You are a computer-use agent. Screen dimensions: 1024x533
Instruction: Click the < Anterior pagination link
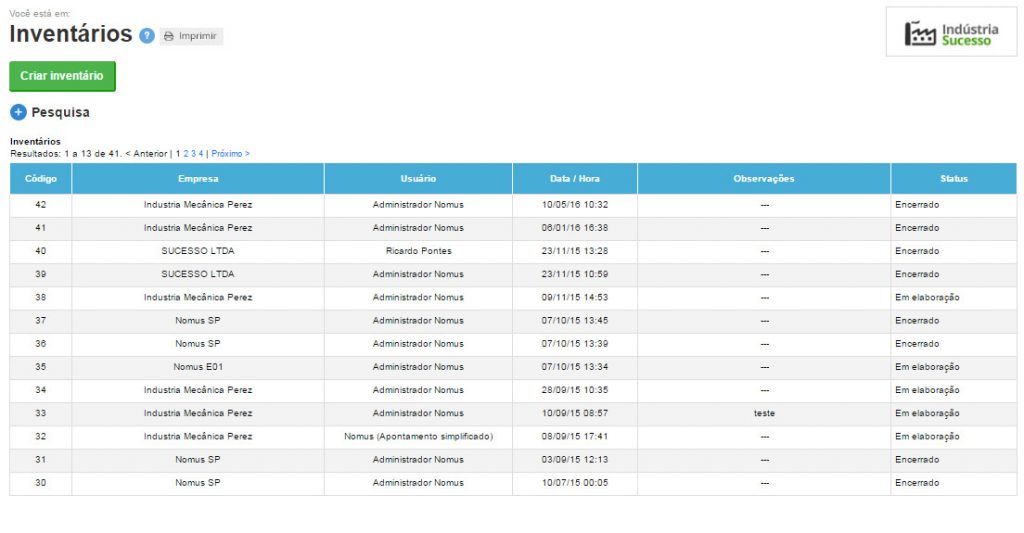click(146, 154)
